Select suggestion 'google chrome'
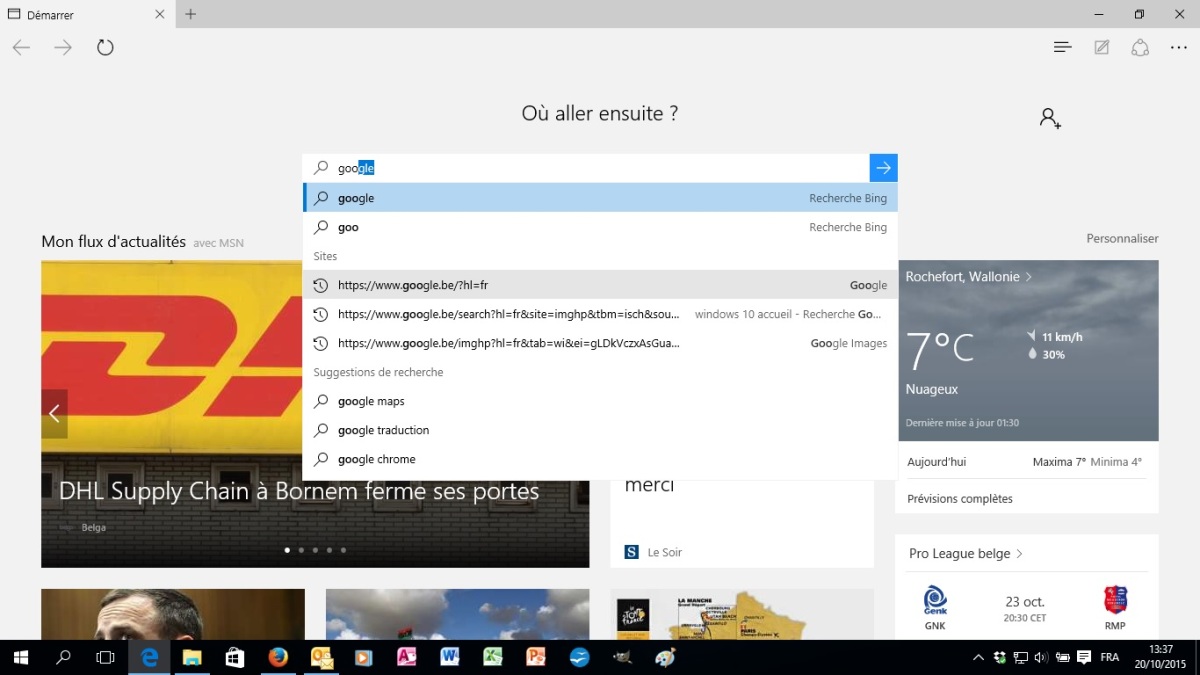Screen dimensions: 1200x675 [x=600, y=459]
